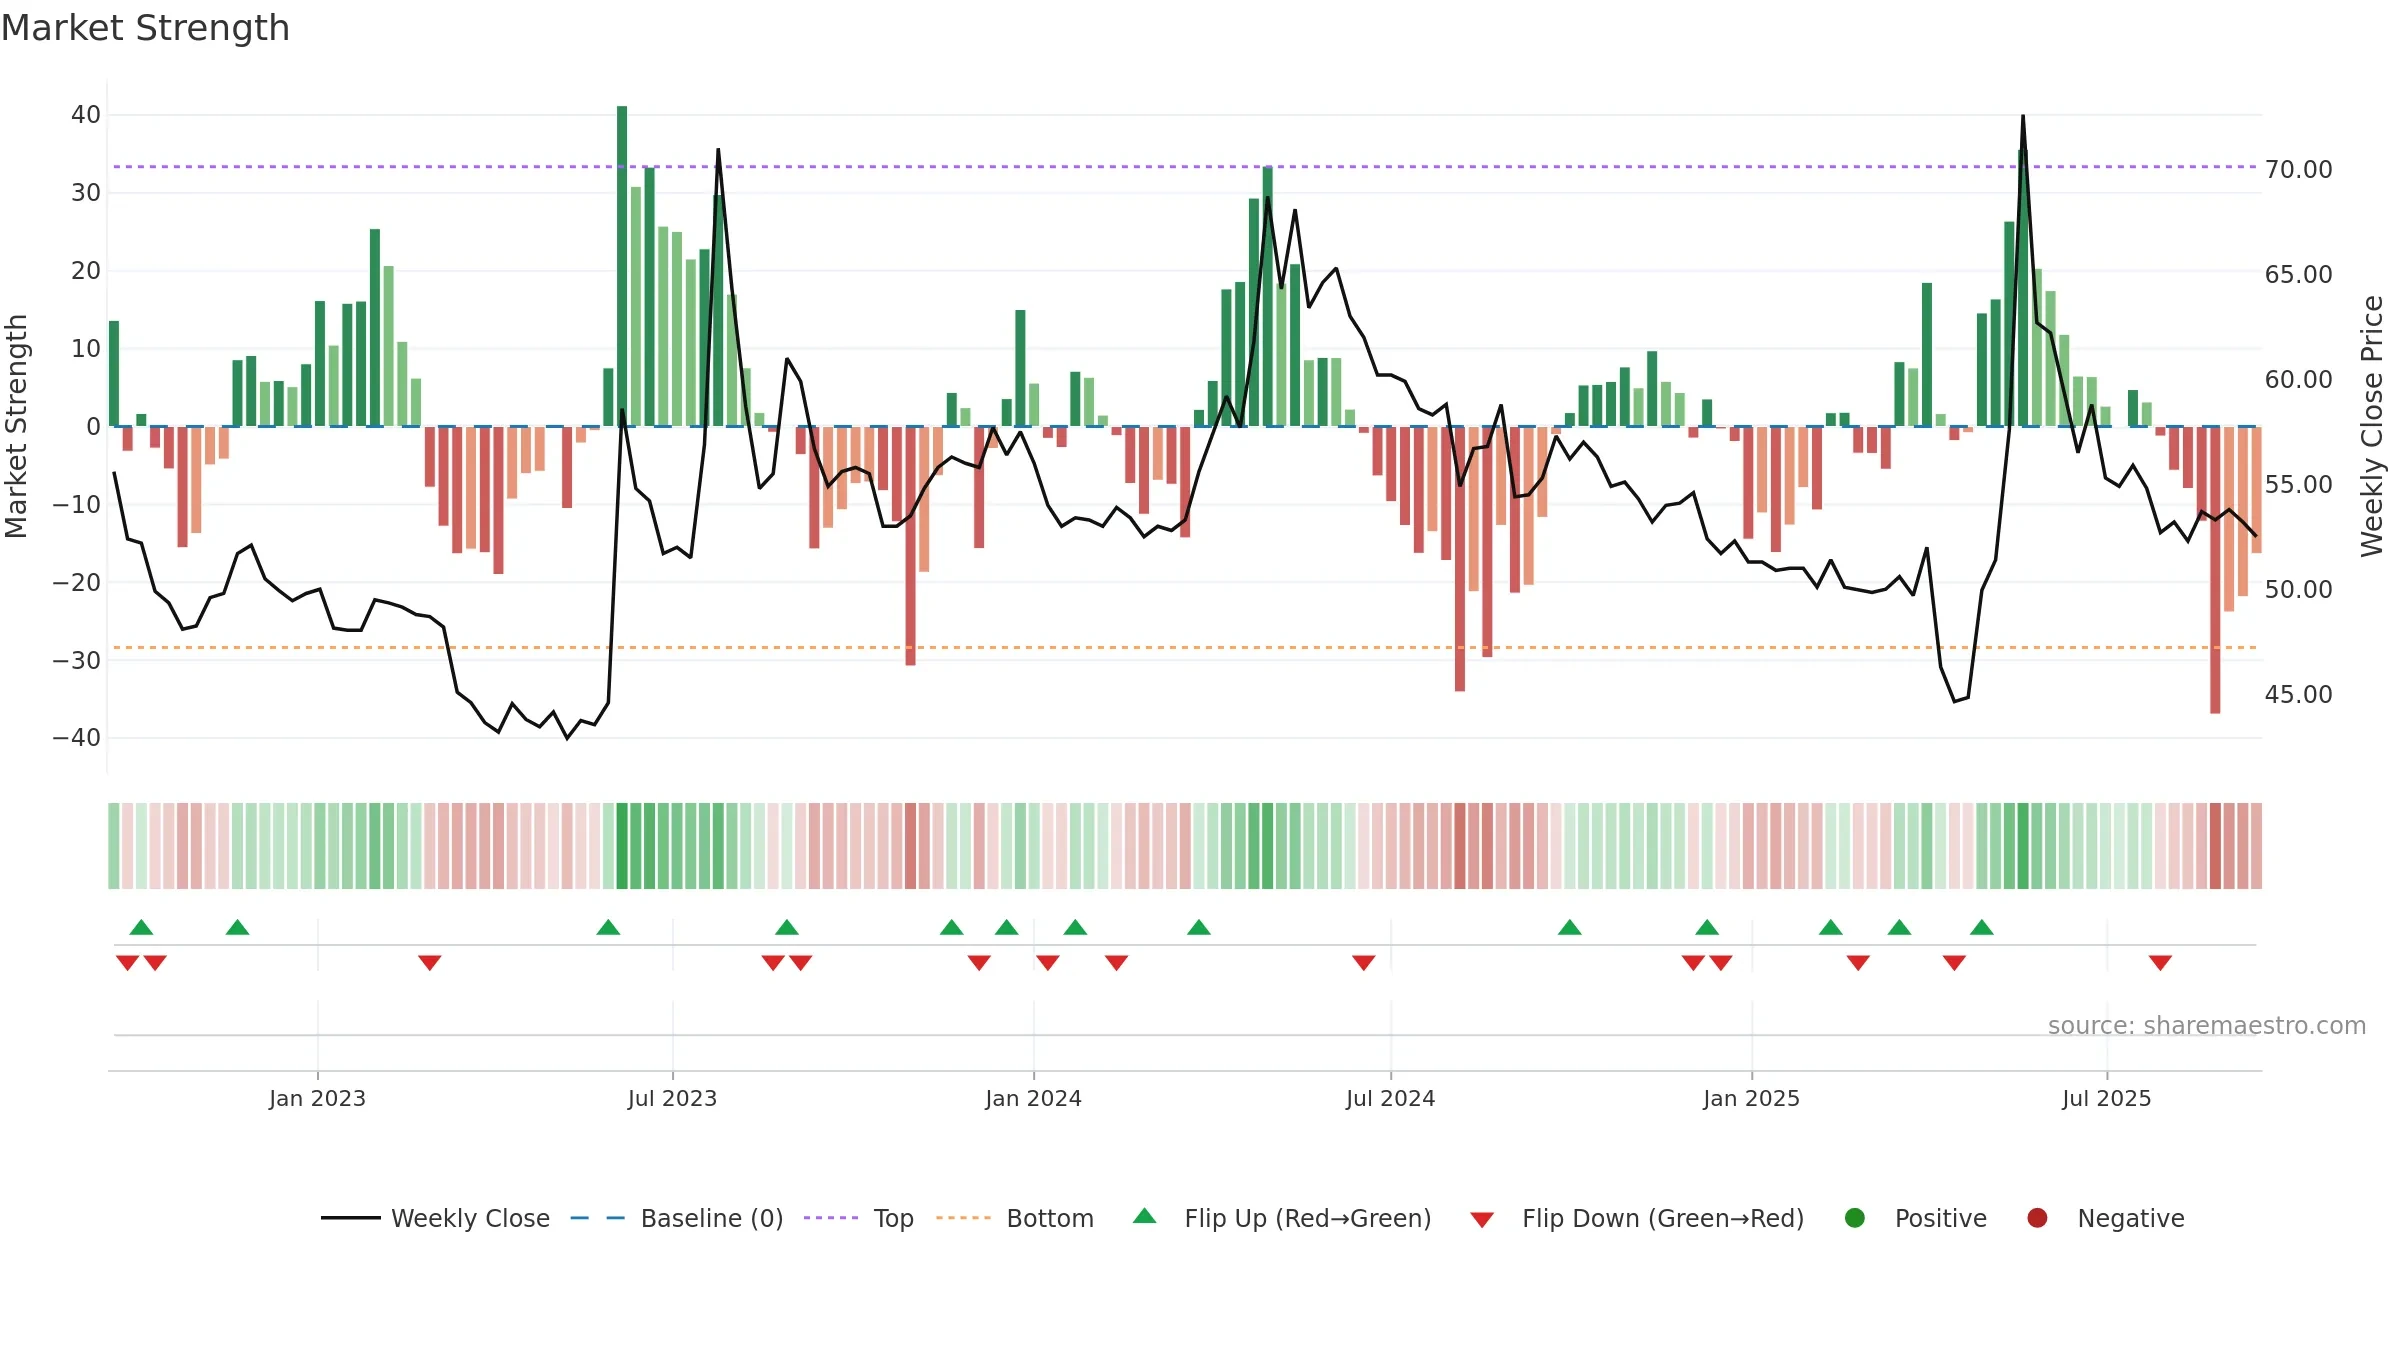
Task: Click the dark green heatmap cell mid-2023
Action: tap(622, 846)
